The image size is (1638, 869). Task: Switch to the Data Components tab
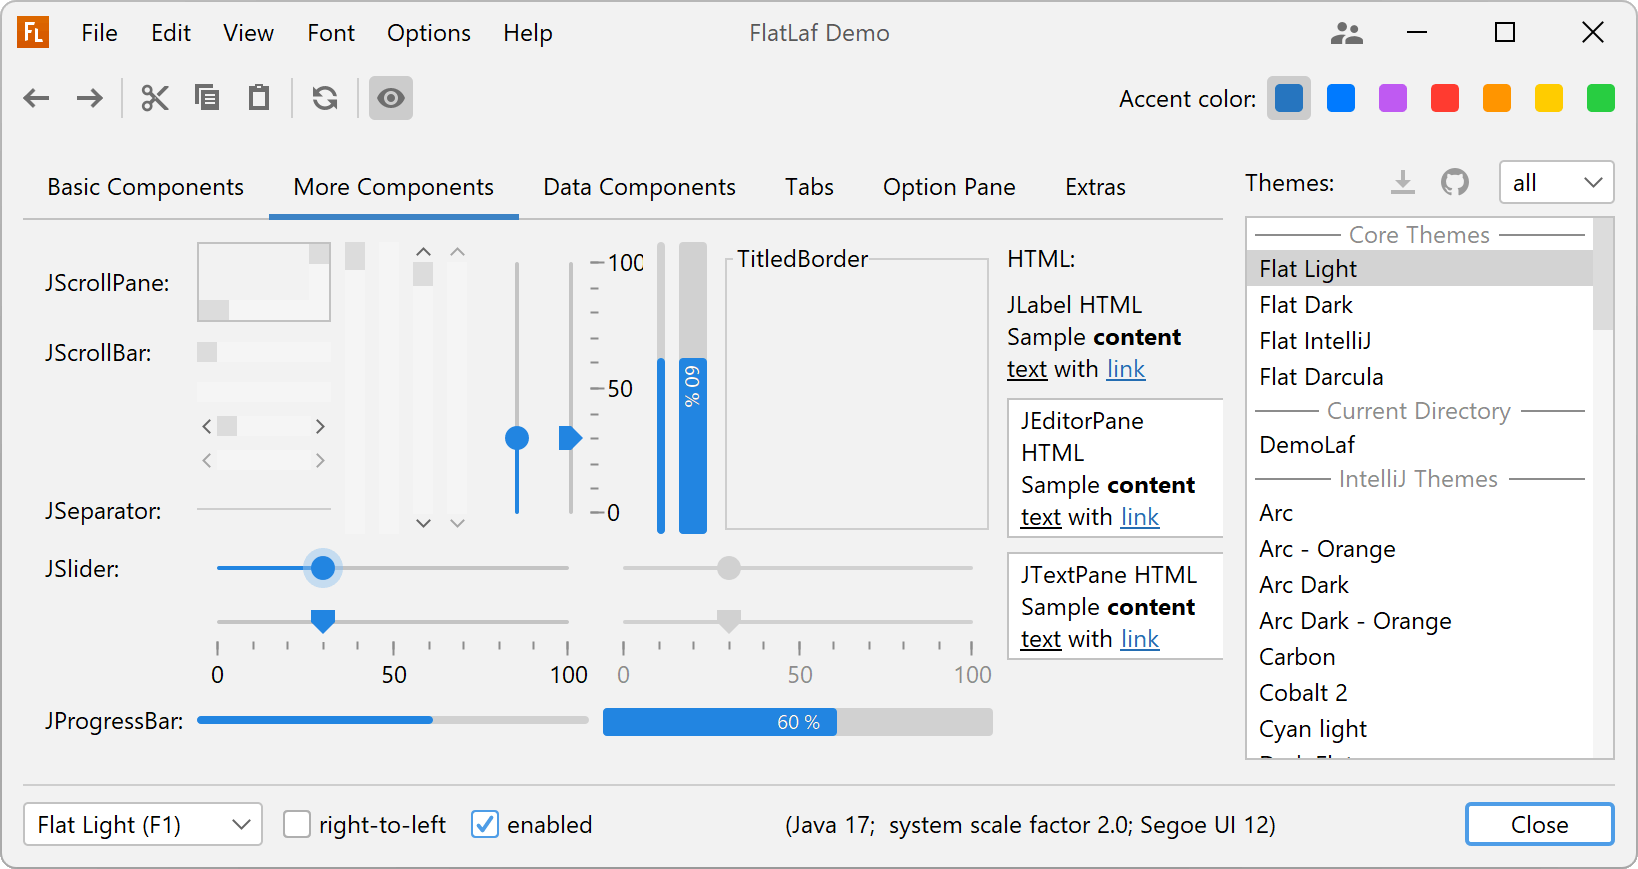(x=639, y=187)
